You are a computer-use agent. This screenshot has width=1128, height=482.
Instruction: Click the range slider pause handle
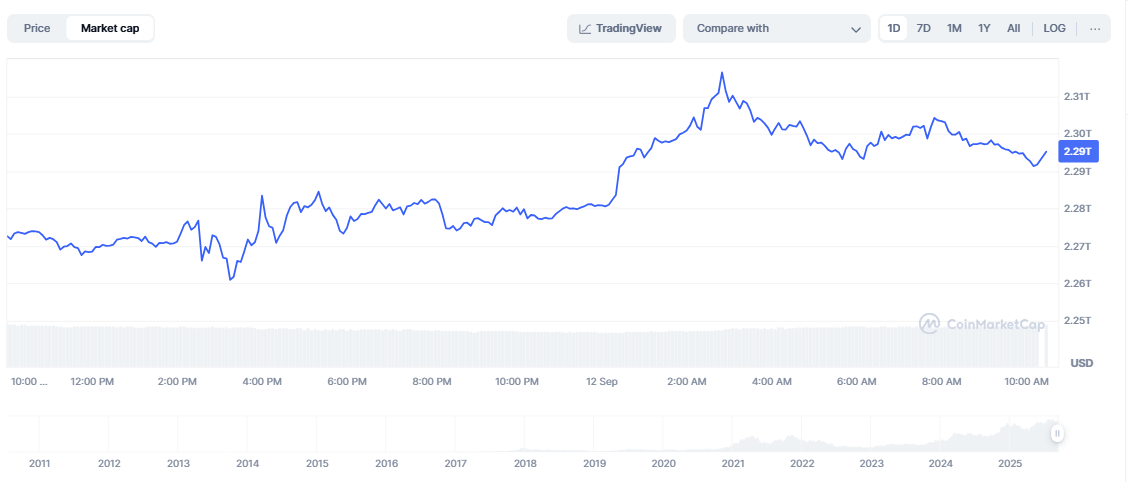tap(1058, 433)
